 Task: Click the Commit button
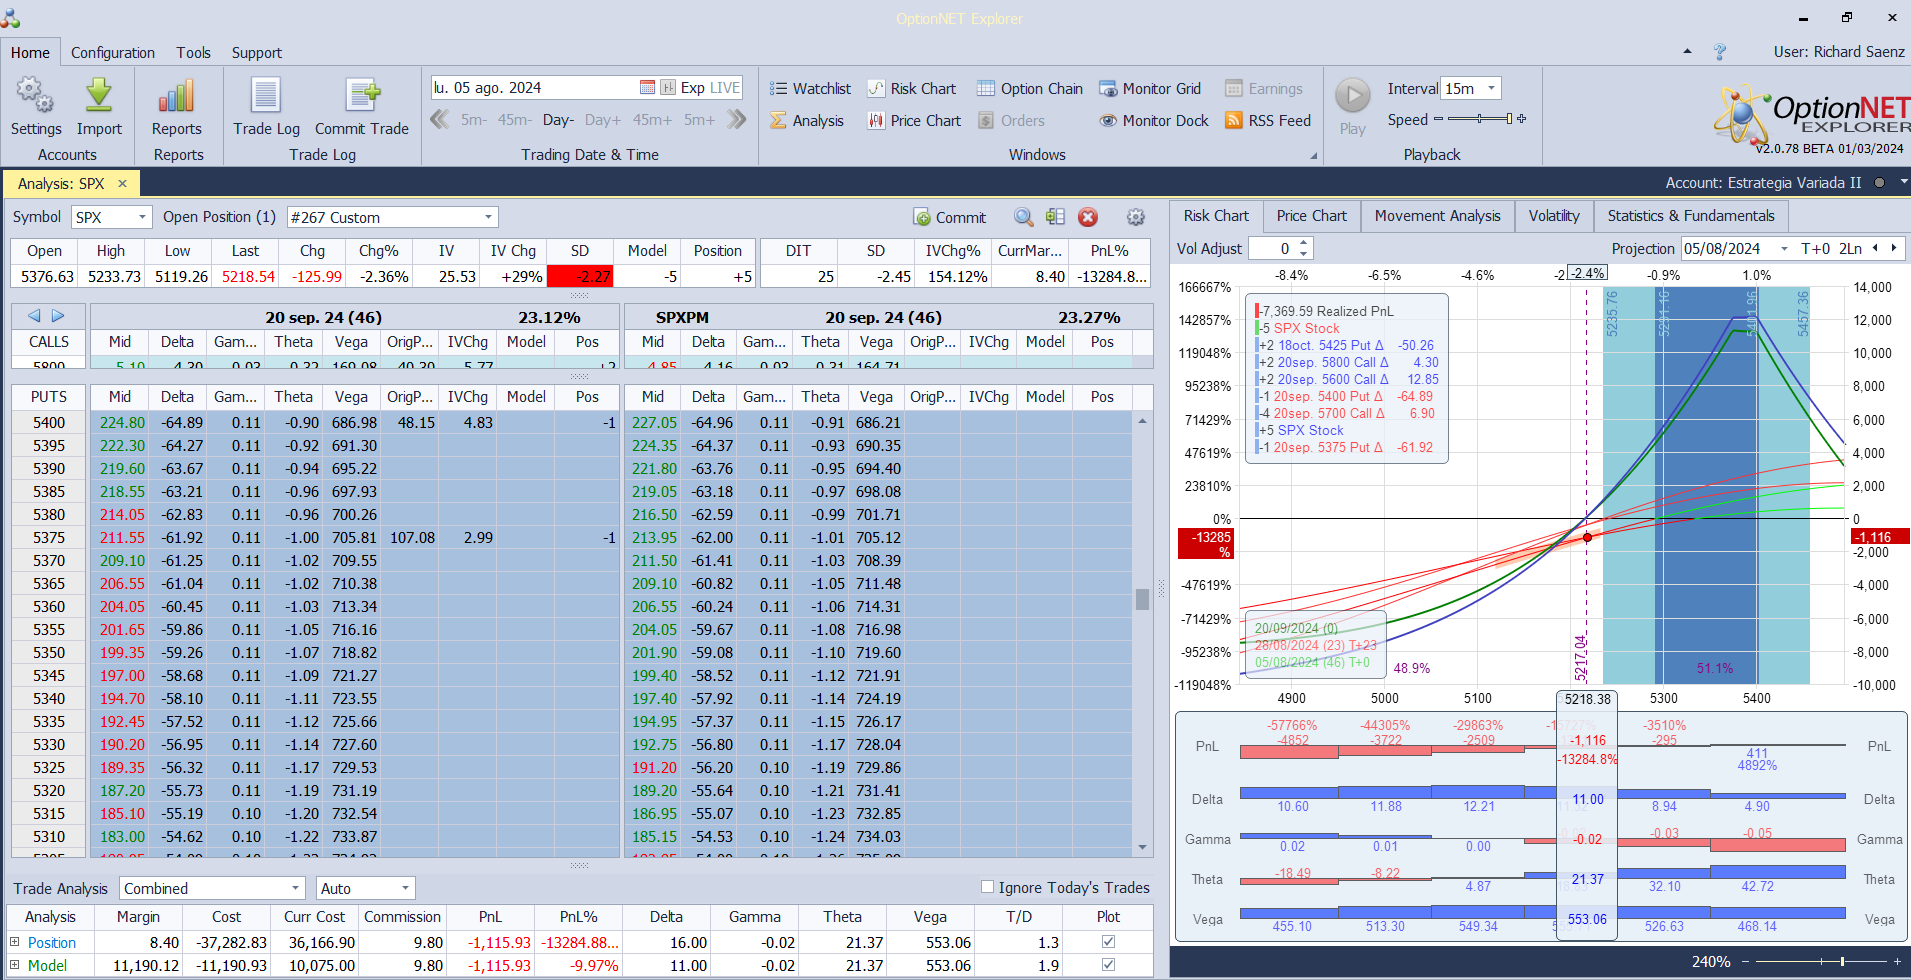pyautogui.click(x=949, y=217)
